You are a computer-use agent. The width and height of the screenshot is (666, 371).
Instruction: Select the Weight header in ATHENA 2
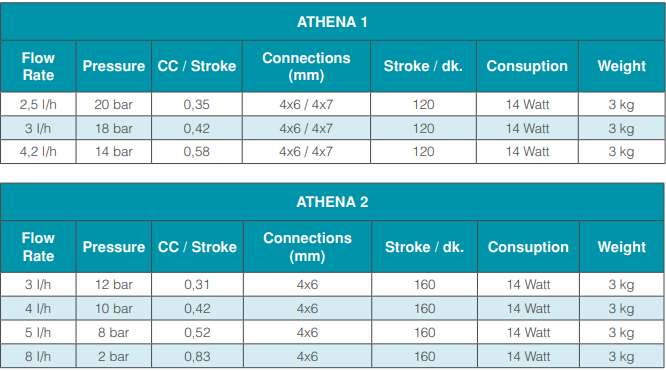(622, 247)
